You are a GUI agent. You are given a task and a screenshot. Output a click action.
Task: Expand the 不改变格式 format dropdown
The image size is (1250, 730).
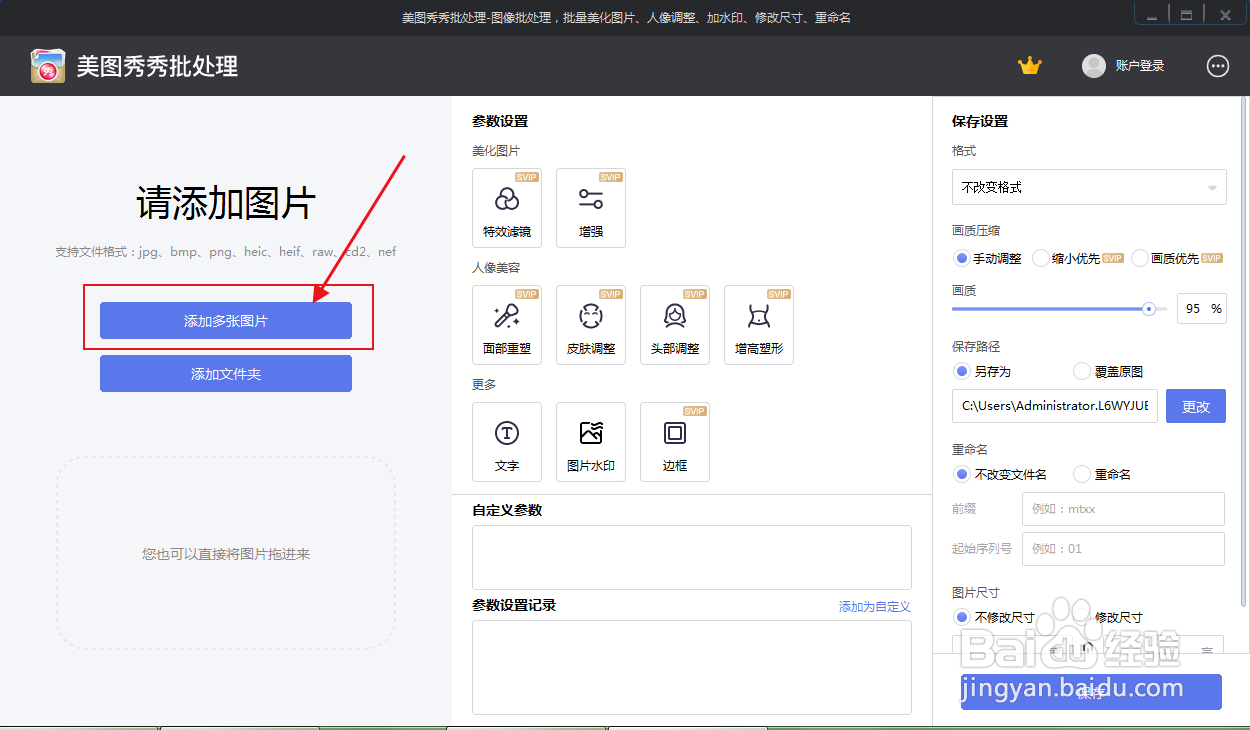click(1089, 187)
